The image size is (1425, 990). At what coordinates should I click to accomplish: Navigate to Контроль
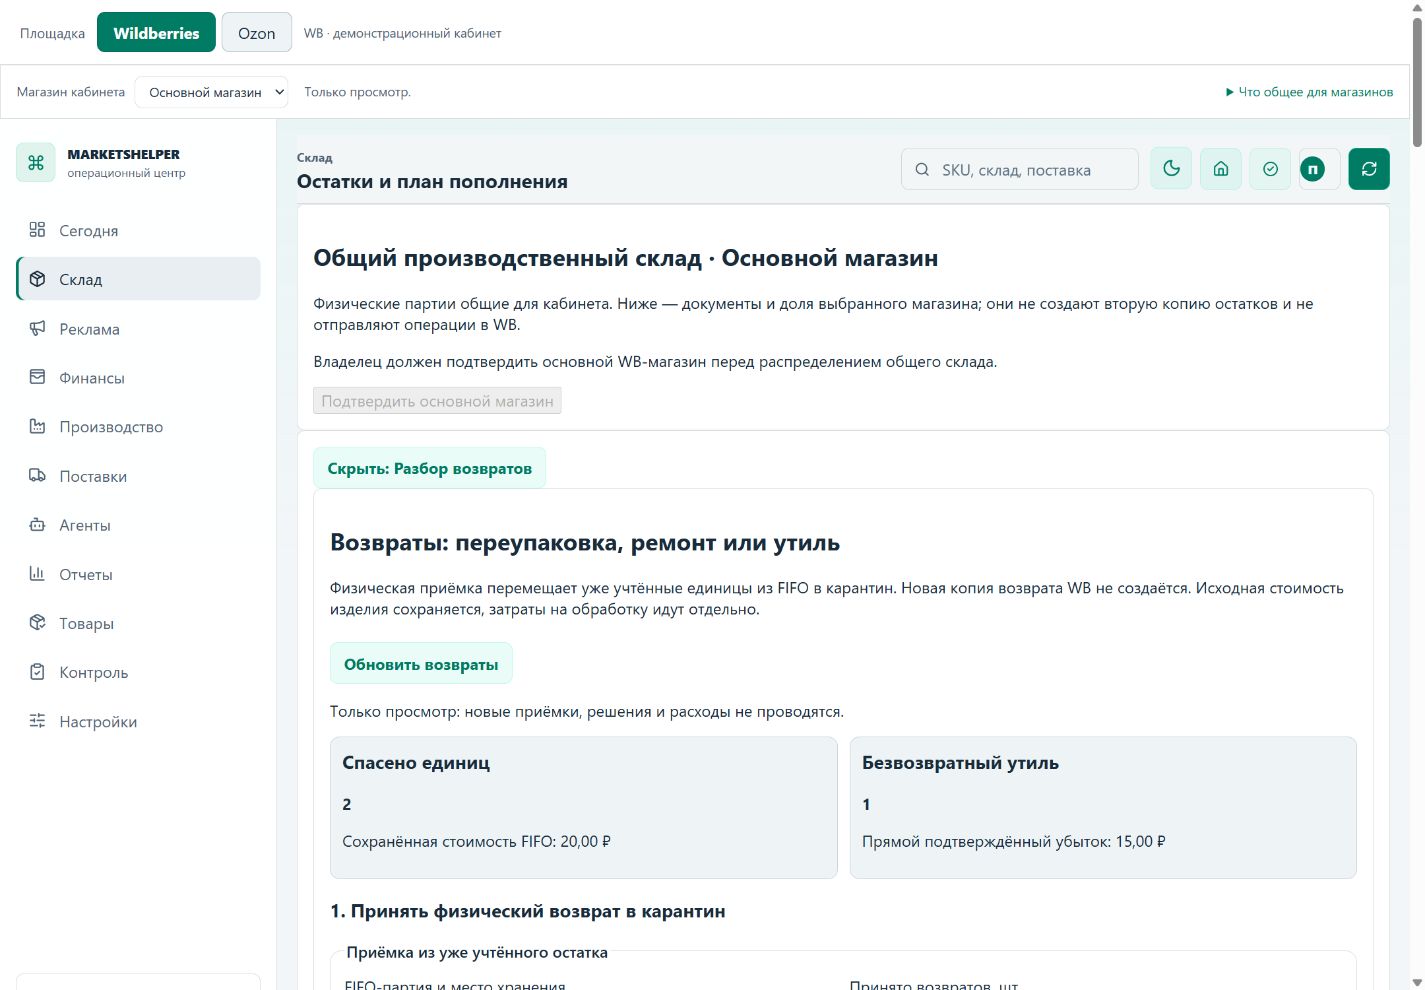coord(138,672)
